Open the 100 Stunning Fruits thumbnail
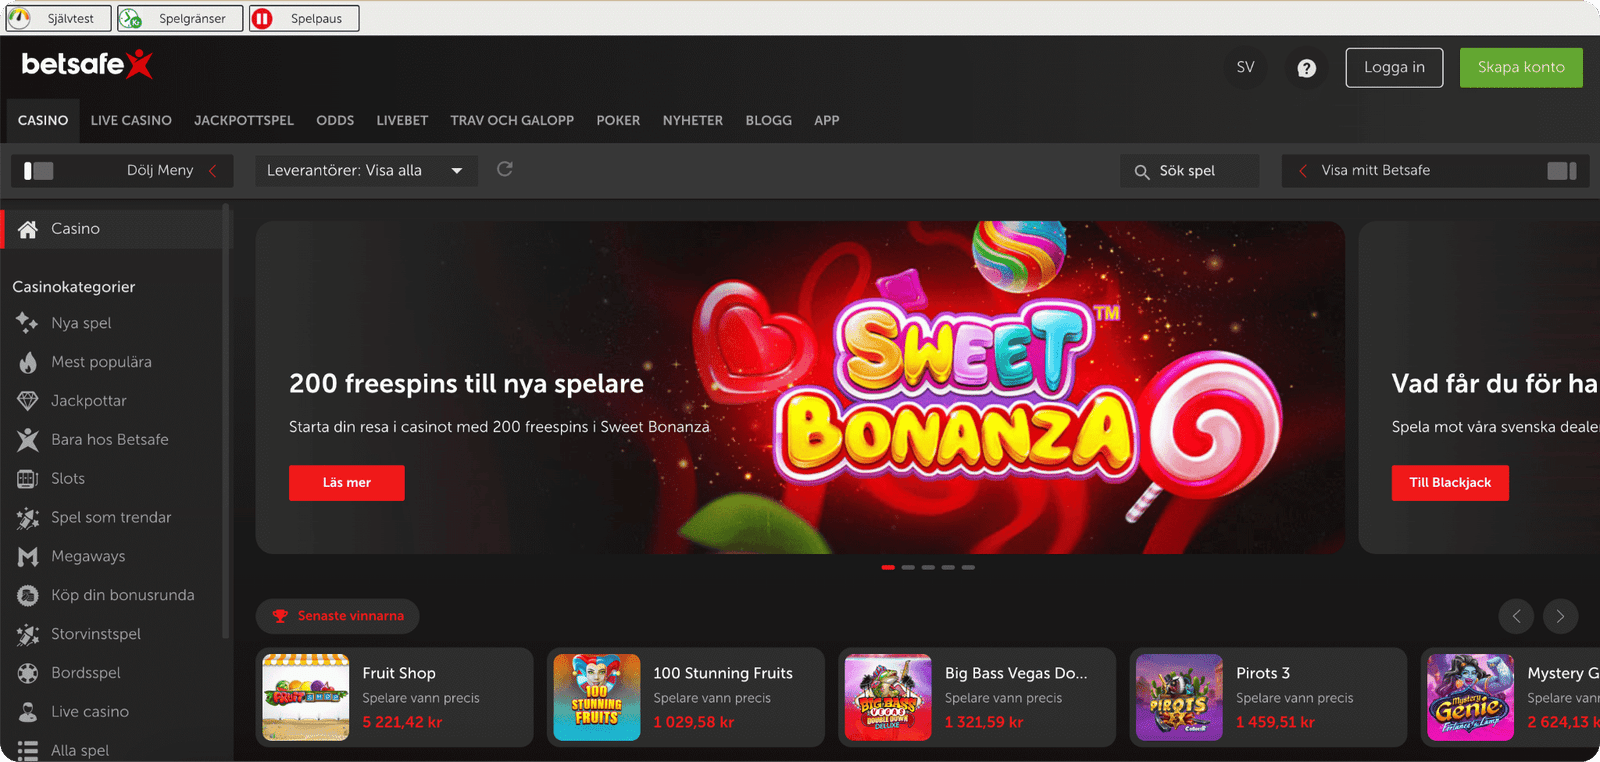 pos(597,697)
